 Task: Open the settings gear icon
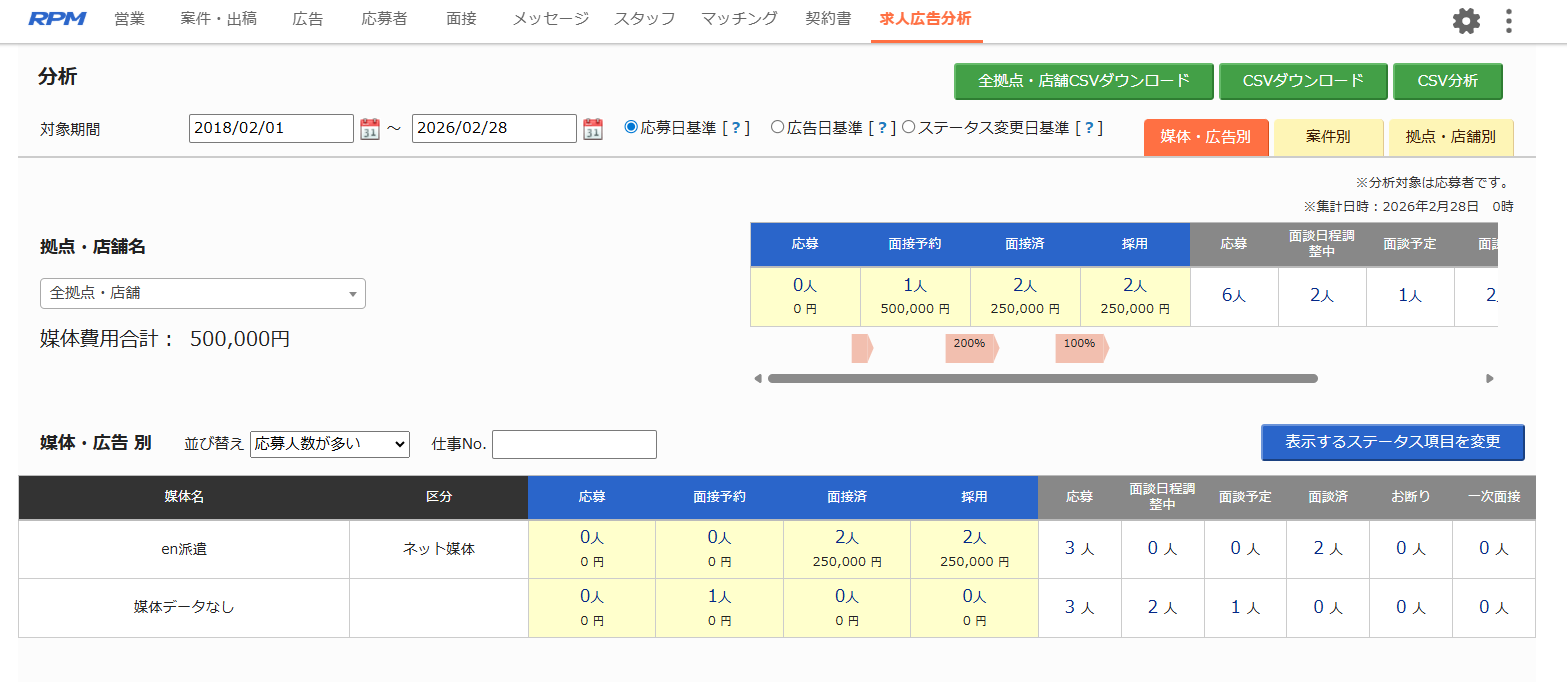tap(1465, 20)
